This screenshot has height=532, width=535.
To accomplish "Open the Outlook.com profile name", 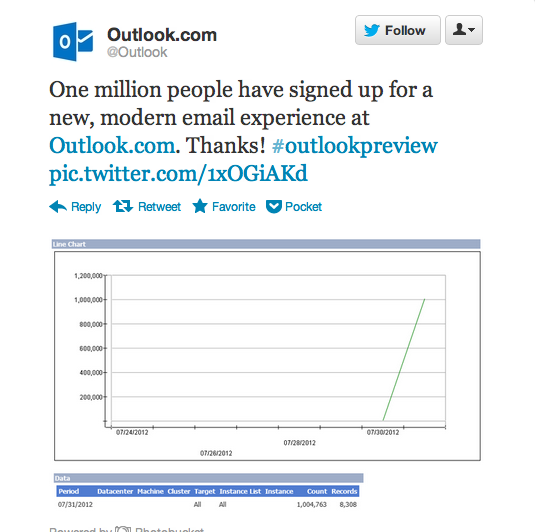I will 162,35.
